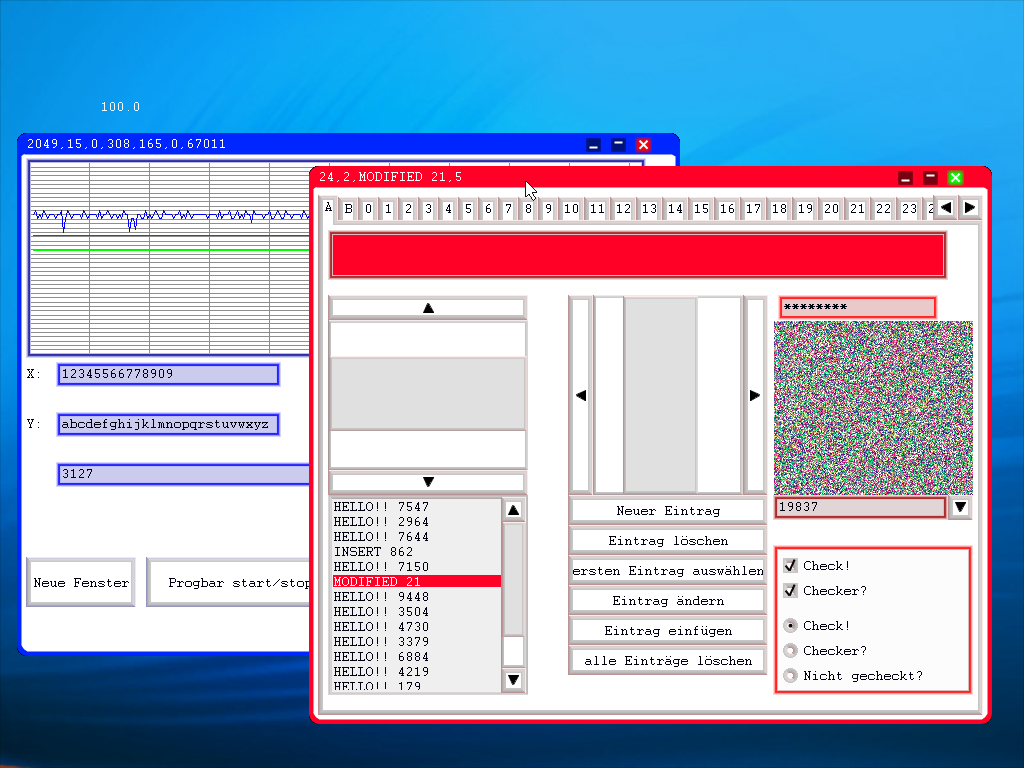Click Progbar start/stop button in blue window

tap(229, 583)
